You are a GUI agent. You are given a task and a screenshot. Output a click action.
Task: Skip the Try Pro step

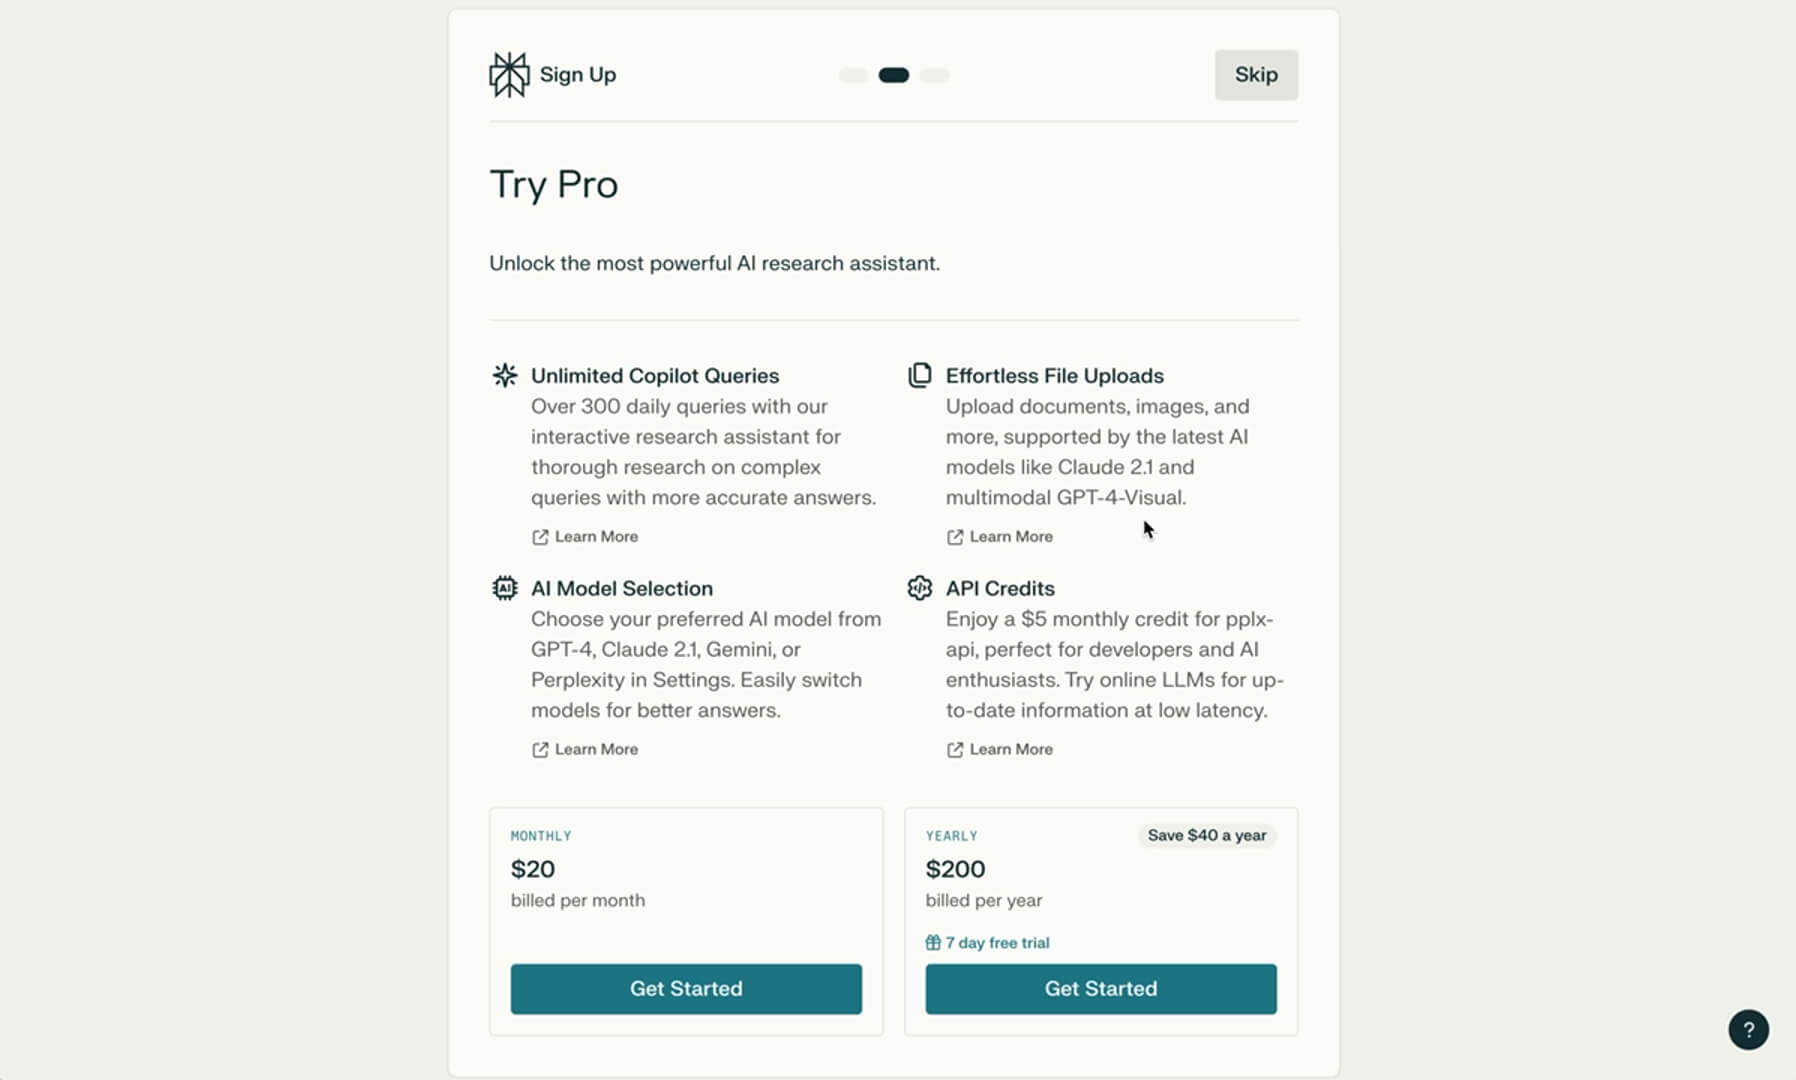coord(1256,74)
